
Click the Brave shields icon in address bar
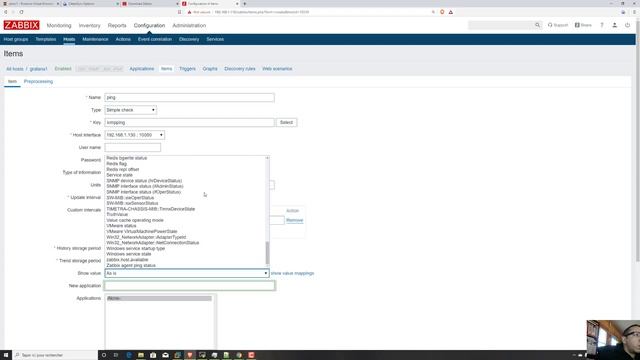(x=442, y=12)
